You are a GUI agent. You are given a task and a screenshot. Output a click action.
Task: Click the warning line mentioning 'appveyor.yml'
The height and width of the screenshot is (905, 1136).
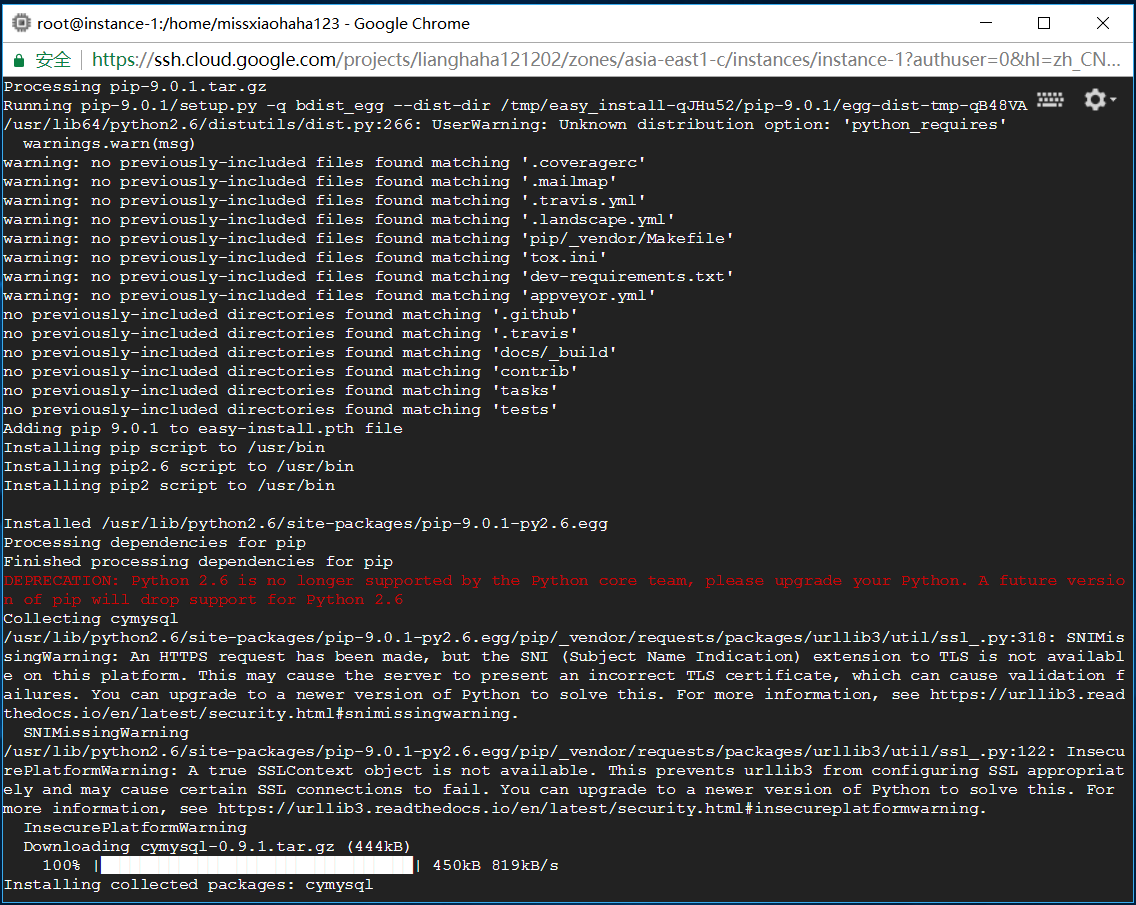(330, 296)
